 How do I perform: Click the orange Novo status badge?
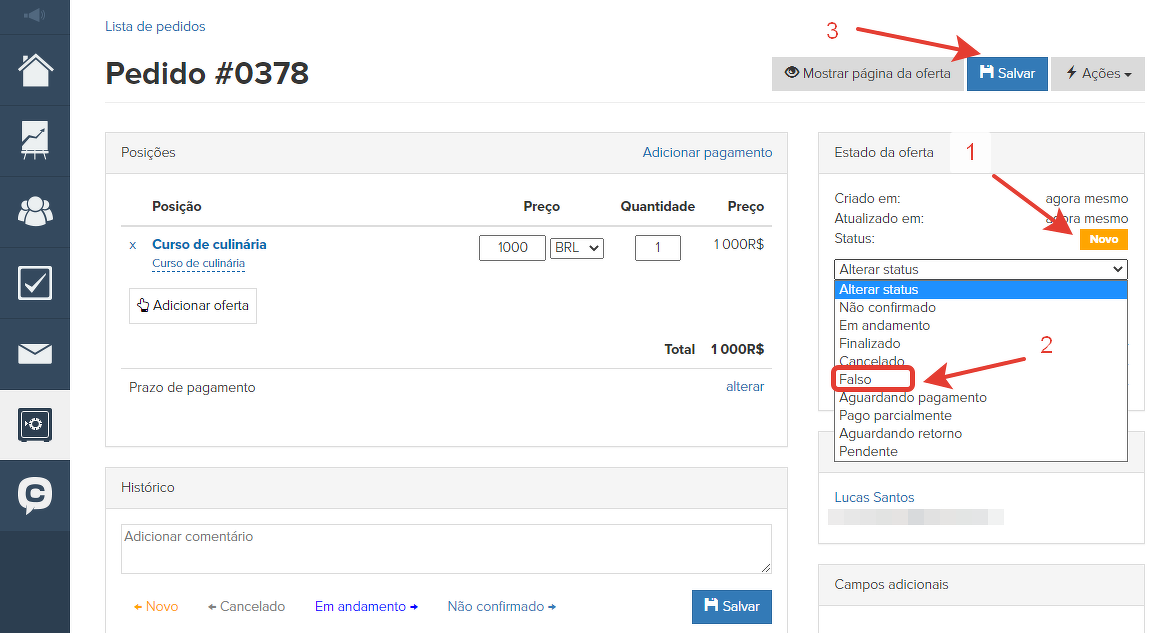(1103, 240)
